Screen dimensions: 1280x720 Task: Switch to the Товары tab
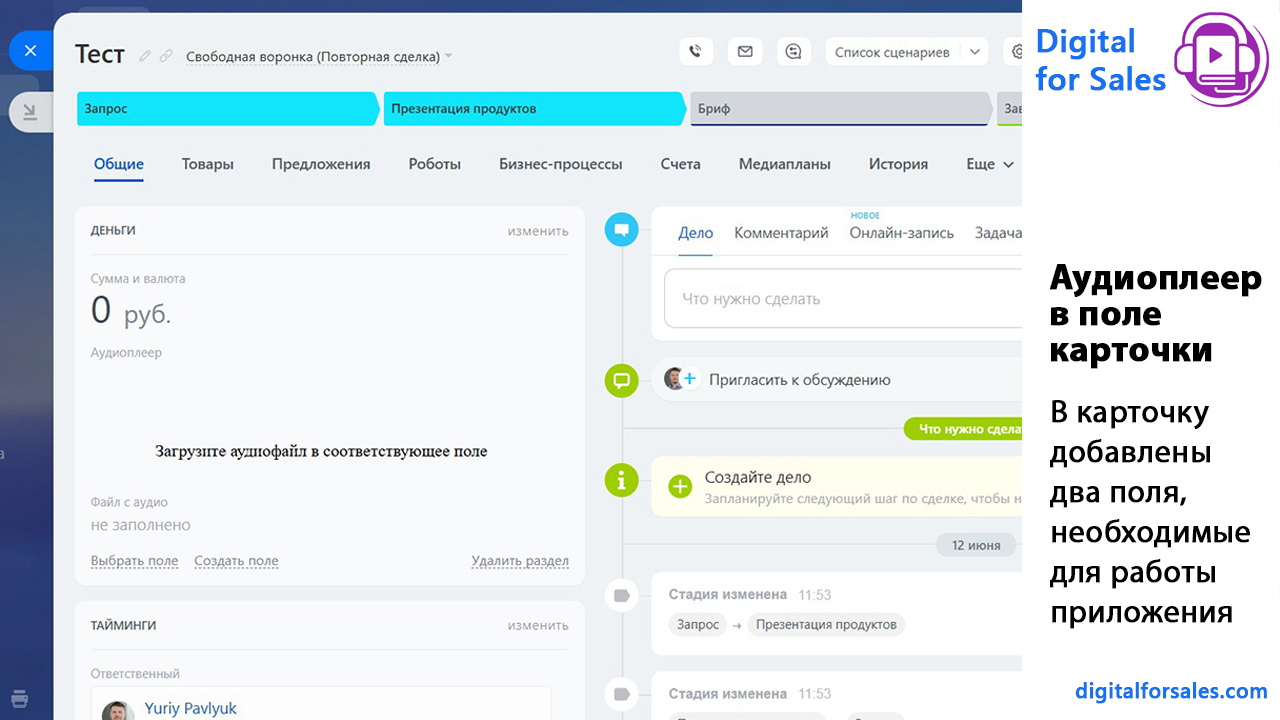click(x=208, y=164)
